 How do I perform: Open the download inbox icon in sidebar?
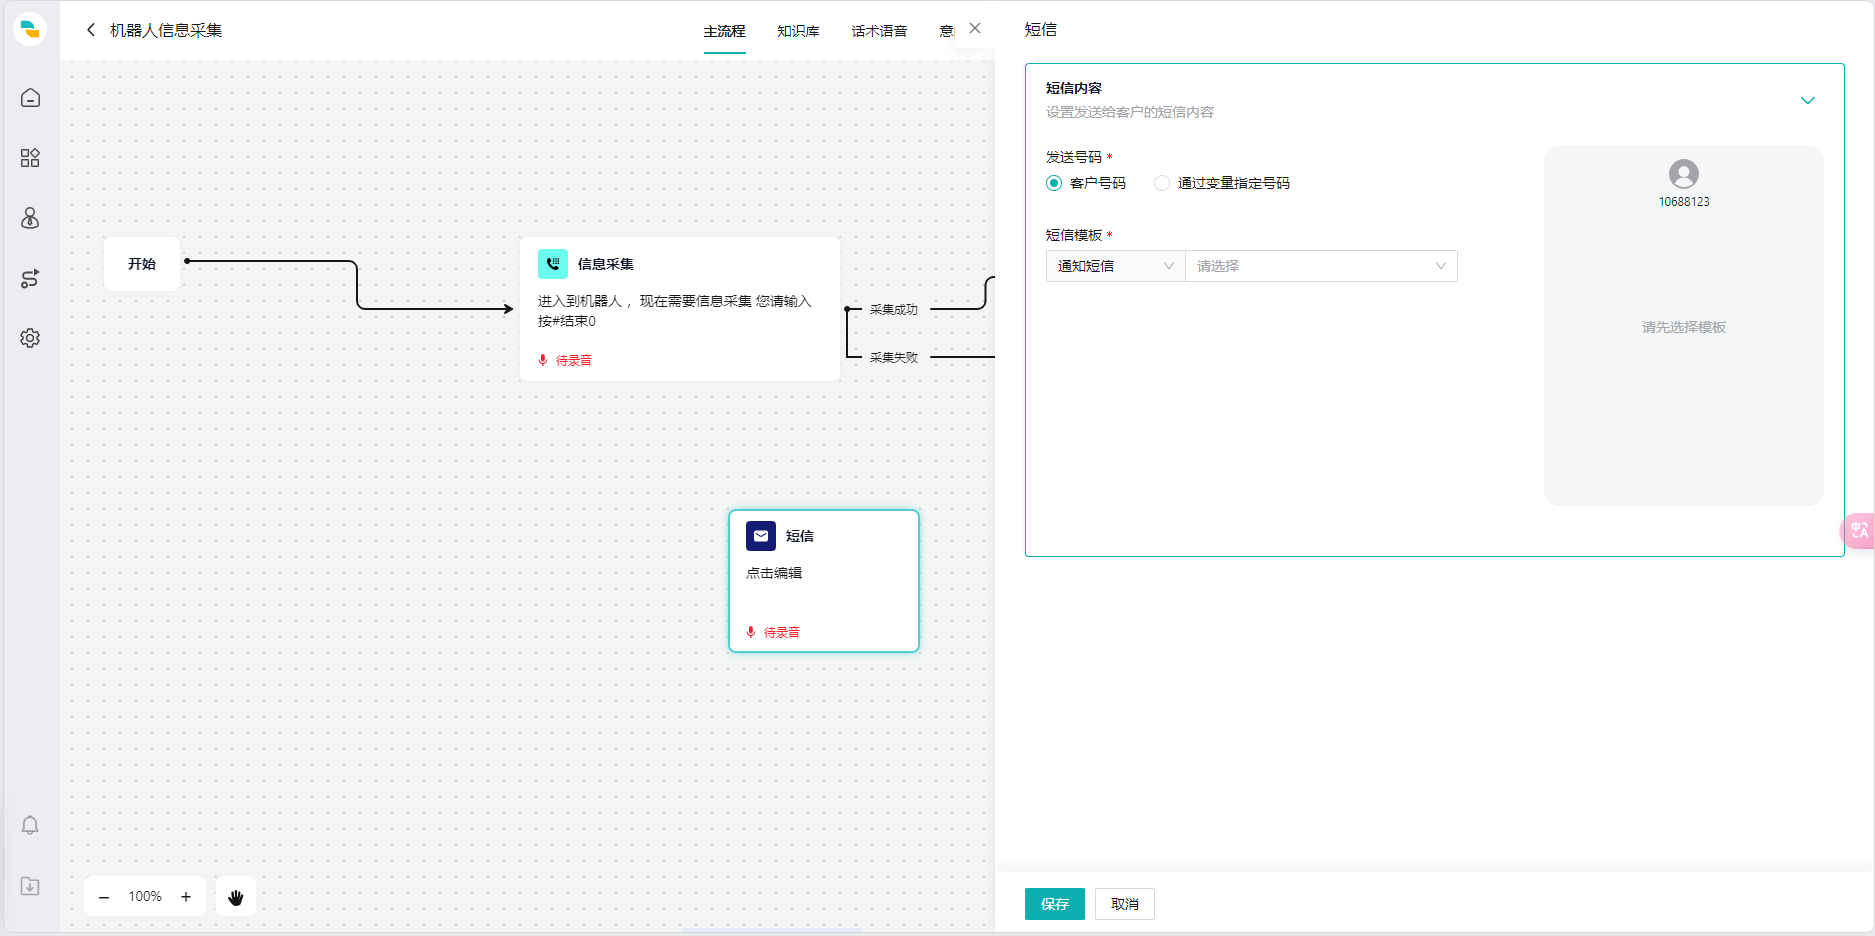click(x=30, y=886)
